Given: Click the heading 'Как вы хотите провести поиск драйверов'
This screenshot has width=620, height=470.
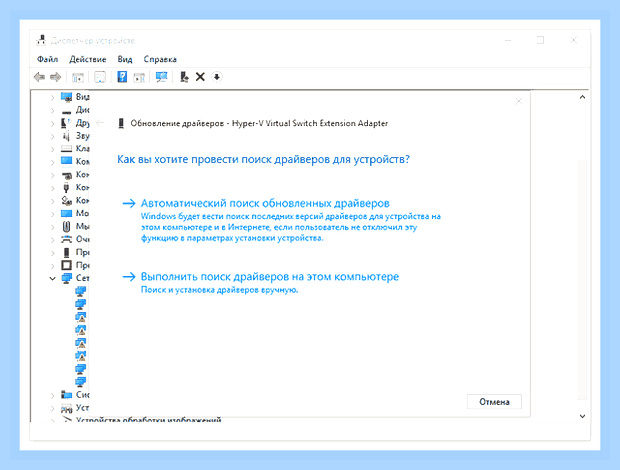Looking at the screenshot, I should (x=264, y=159).
